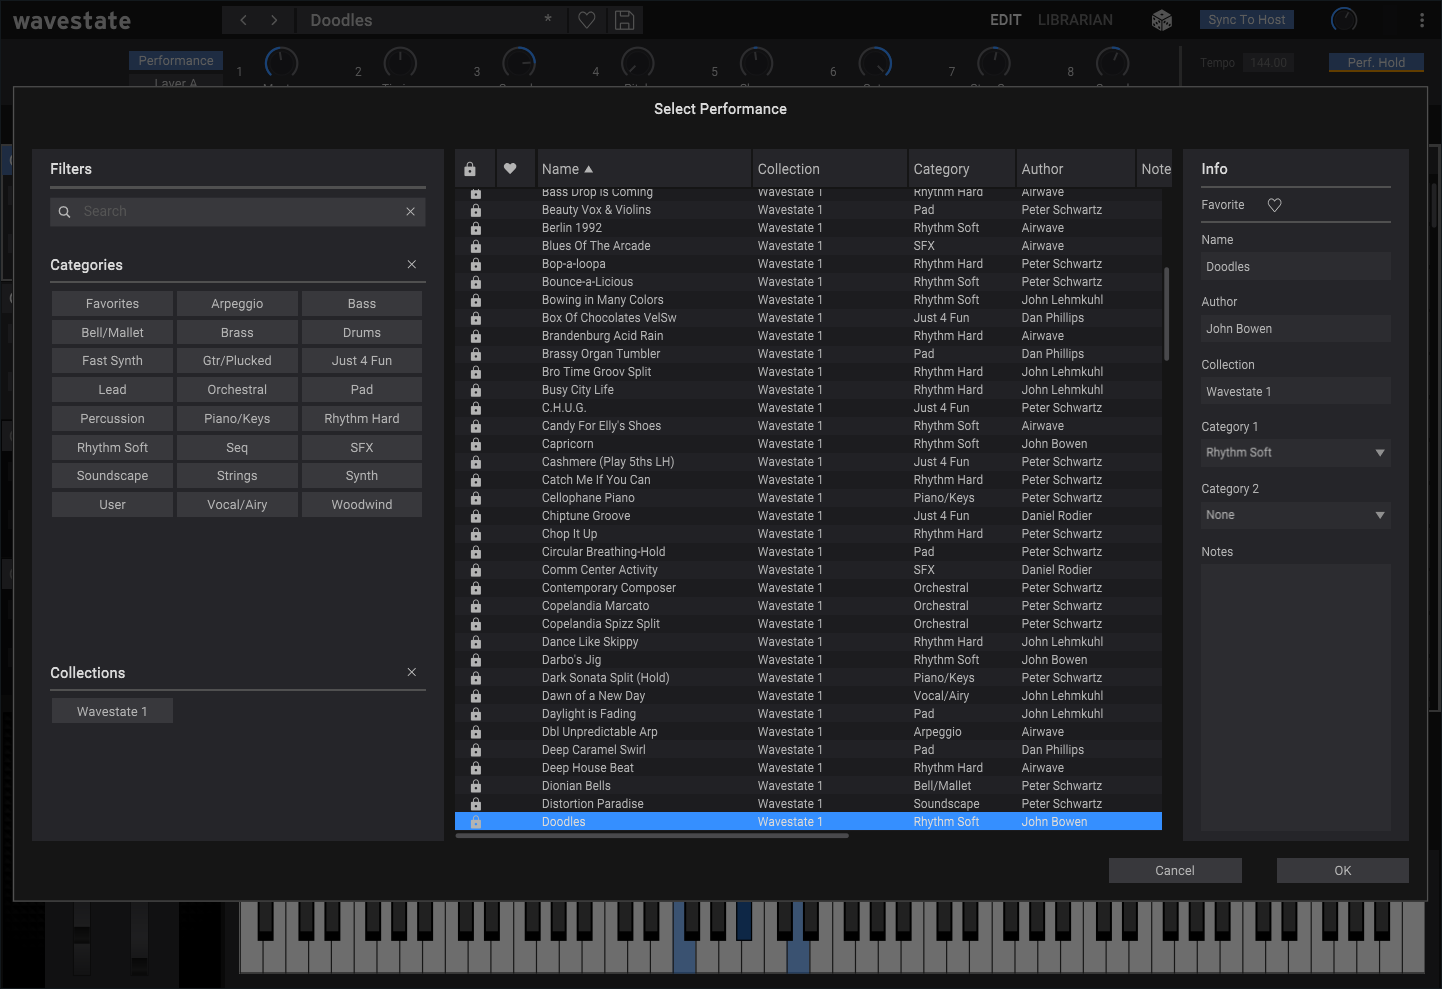The image size is (1442, 989).
Task: Select the Berlin 1992 performance
Action: coord(808,228)
